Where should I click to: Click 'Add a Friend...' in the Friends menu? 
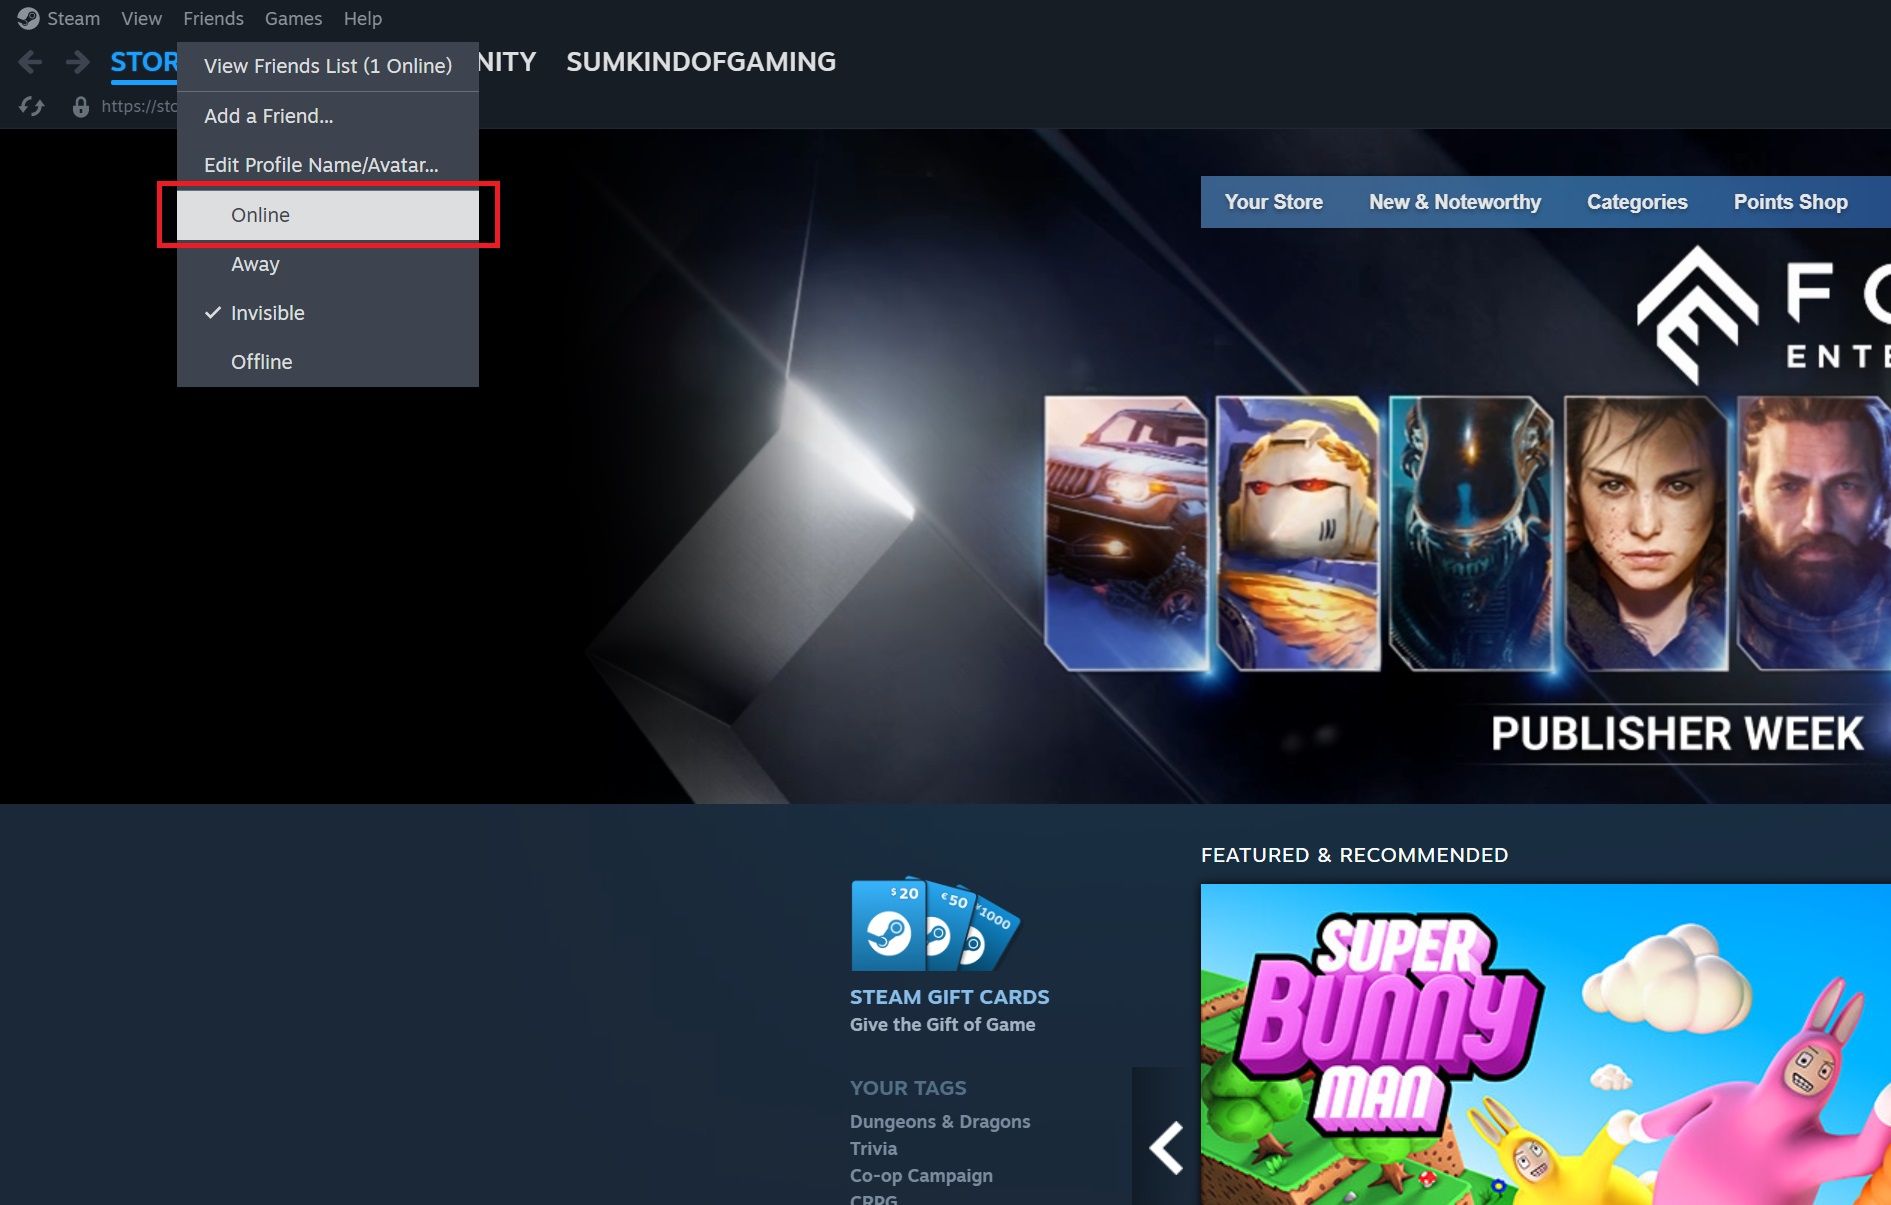268,115
